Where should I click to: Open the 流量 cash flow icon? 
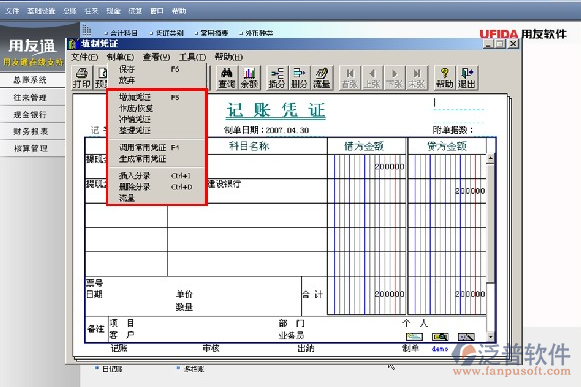click(322, 78)
